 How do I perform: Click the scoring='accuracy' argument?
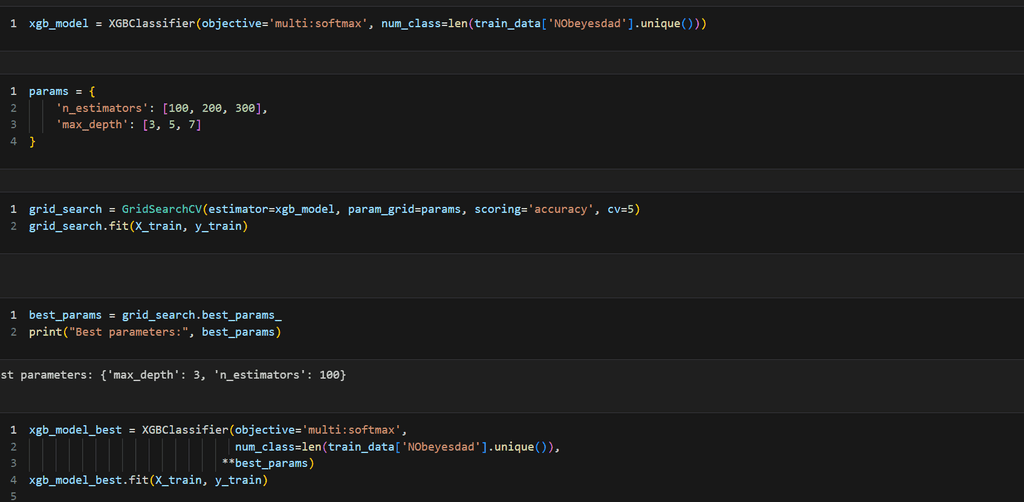click(x=534, y=210)
